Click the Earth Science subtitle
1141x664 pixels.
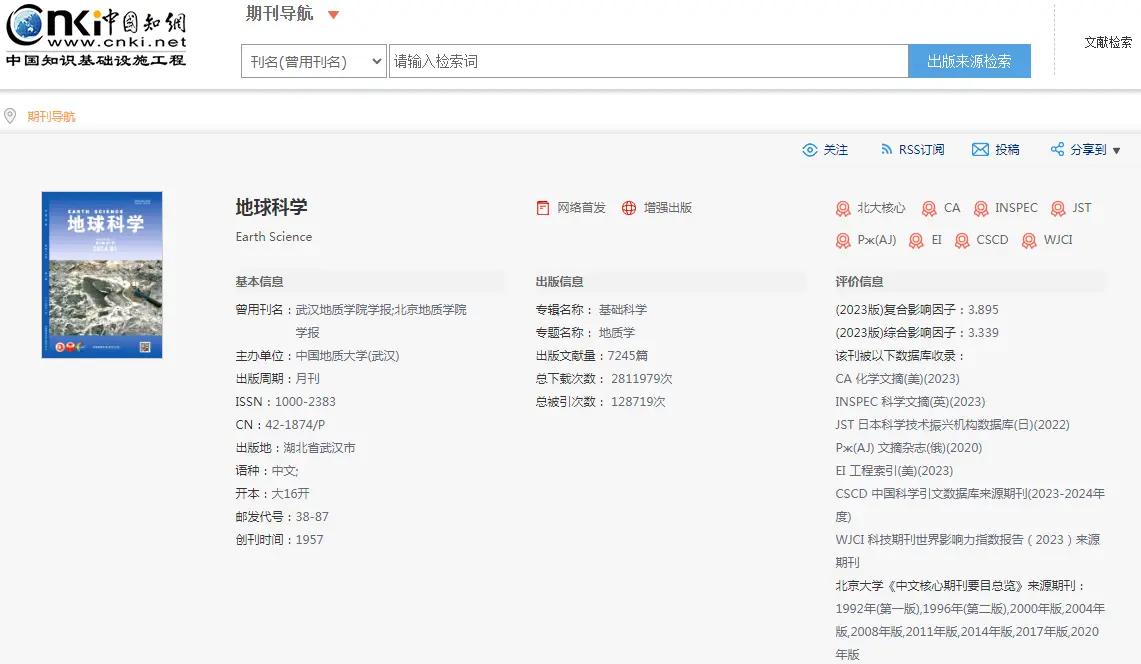click(274, 237)
